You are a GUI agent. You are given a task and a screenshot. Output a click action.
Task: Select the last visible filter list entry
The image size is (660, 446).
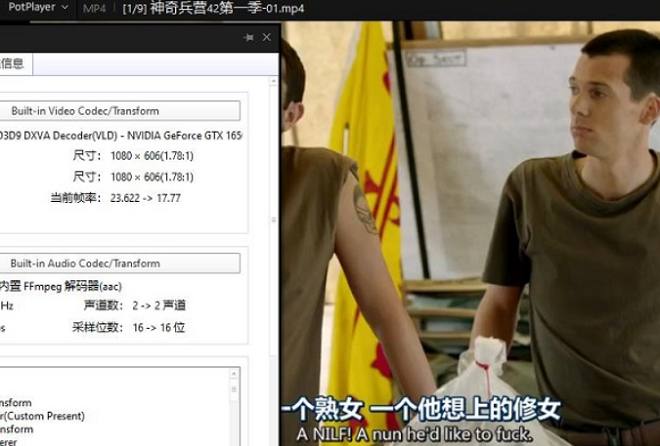10,441
